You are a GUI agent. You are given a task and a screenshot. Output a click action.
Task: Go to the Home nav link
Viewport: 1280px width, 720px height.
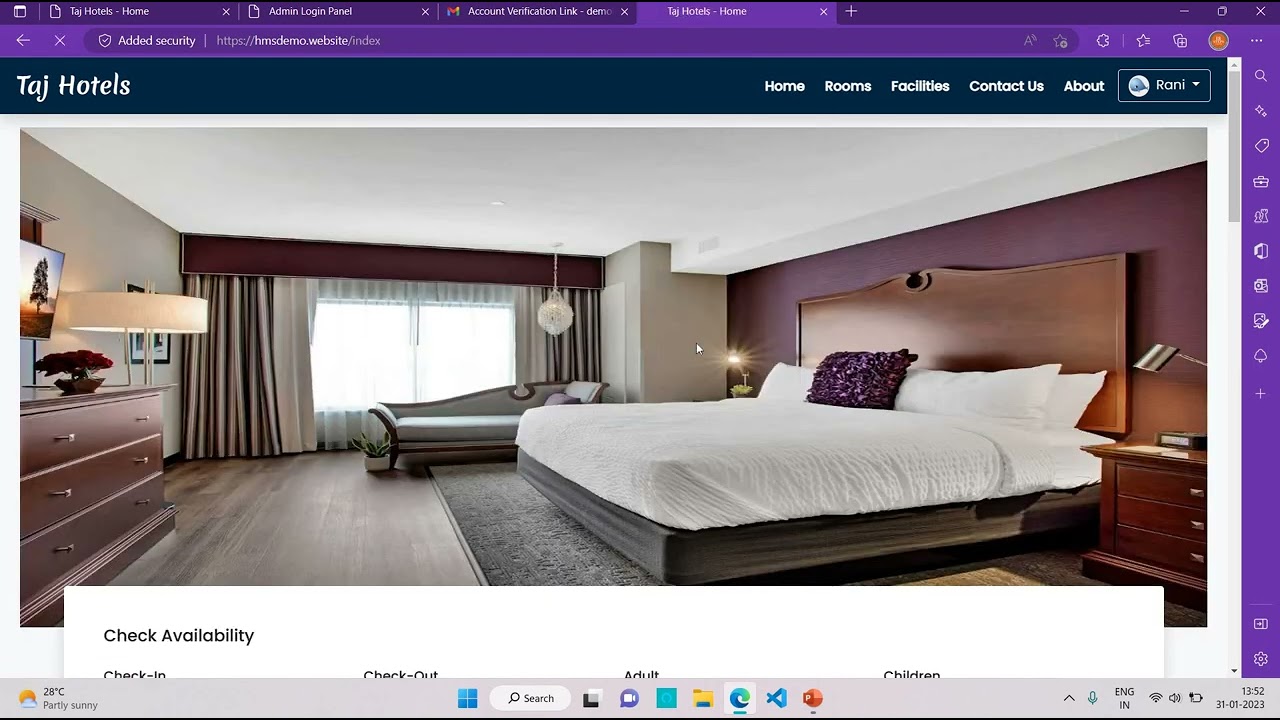(x=785, y=86)
